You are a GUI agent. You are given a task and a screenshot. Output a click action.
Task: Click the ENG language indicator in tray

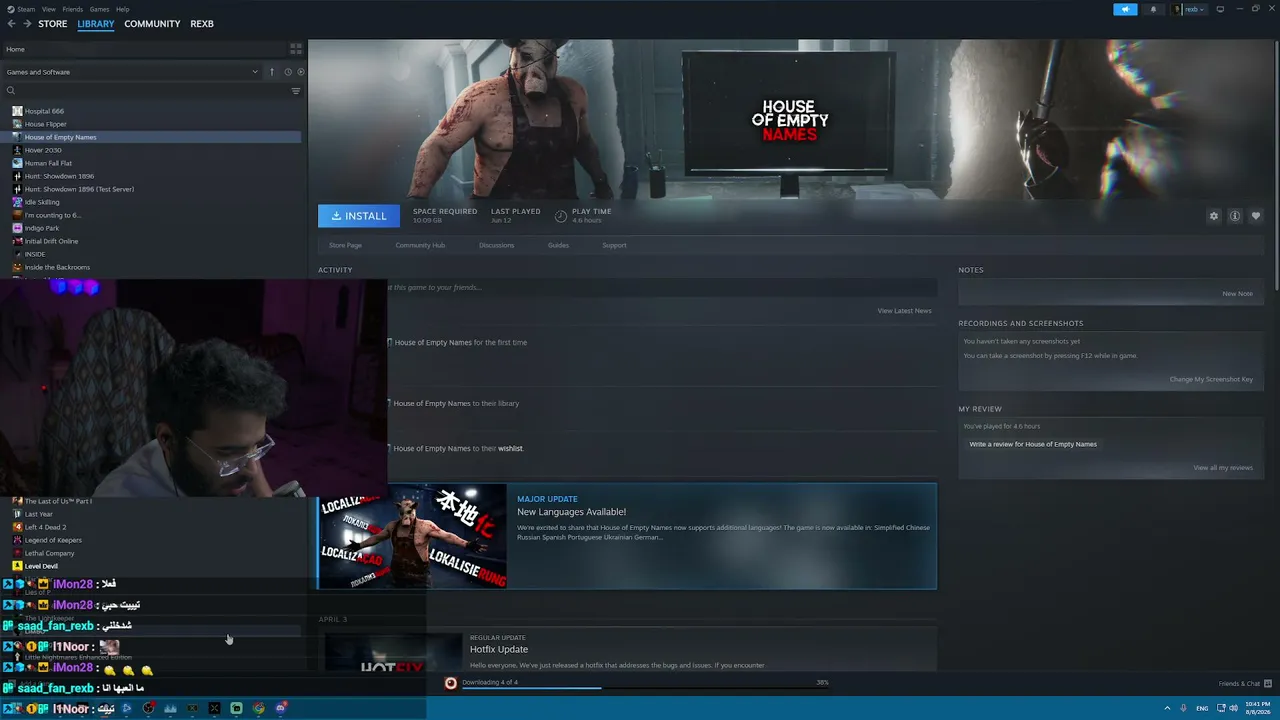click(x=1202, y=708)
